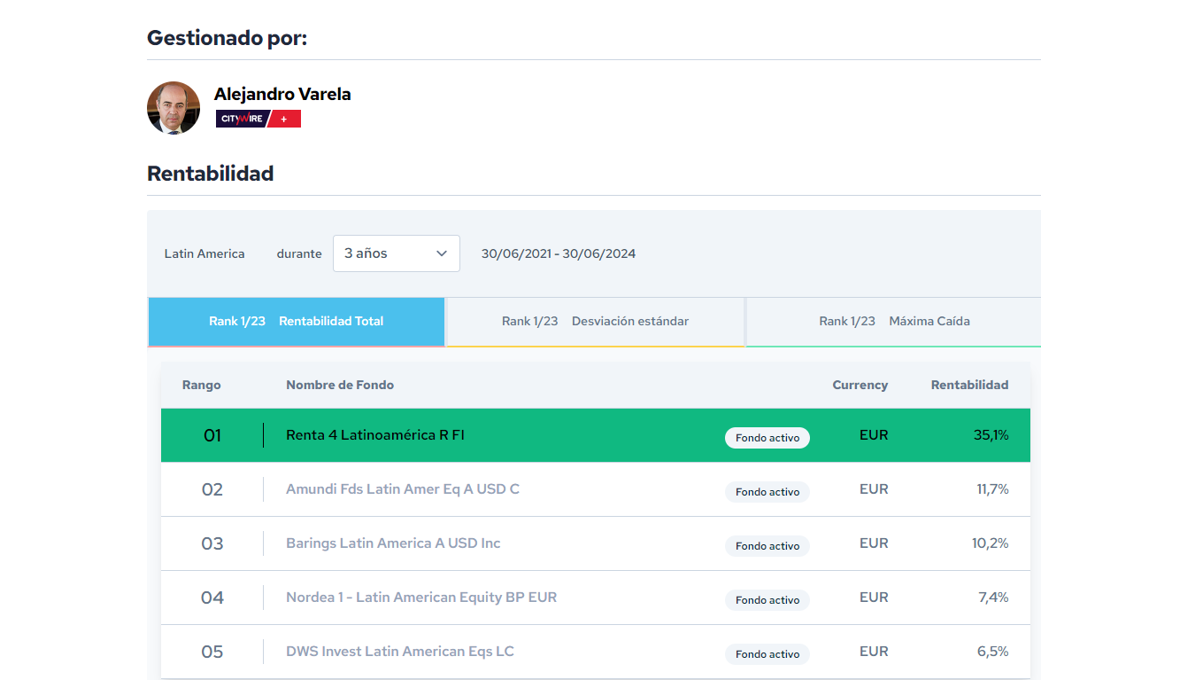This screenshot has width=1186, height=699.
Task: Click rank number 05
Action: point(213,652)
